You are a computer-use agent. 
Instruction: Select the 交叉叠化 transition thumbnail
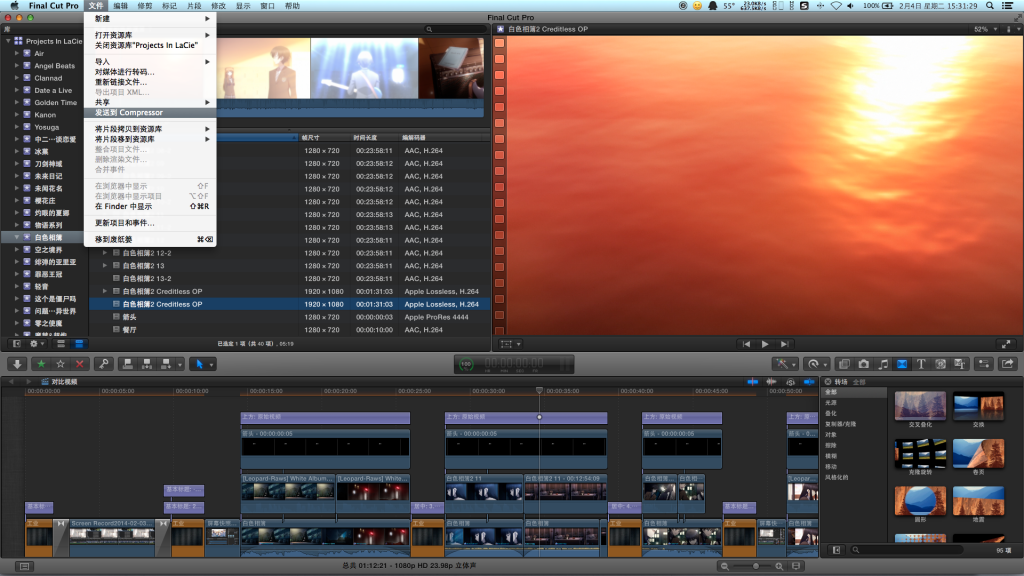tap(920, 406)
